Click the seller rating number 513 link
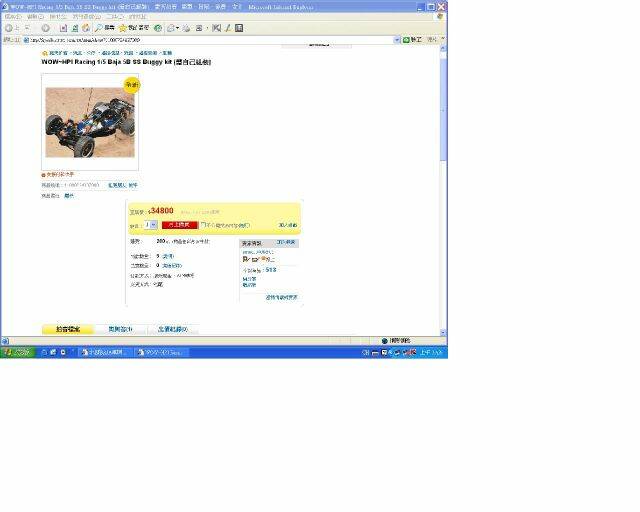640x512 pixels. coord(271,270)
